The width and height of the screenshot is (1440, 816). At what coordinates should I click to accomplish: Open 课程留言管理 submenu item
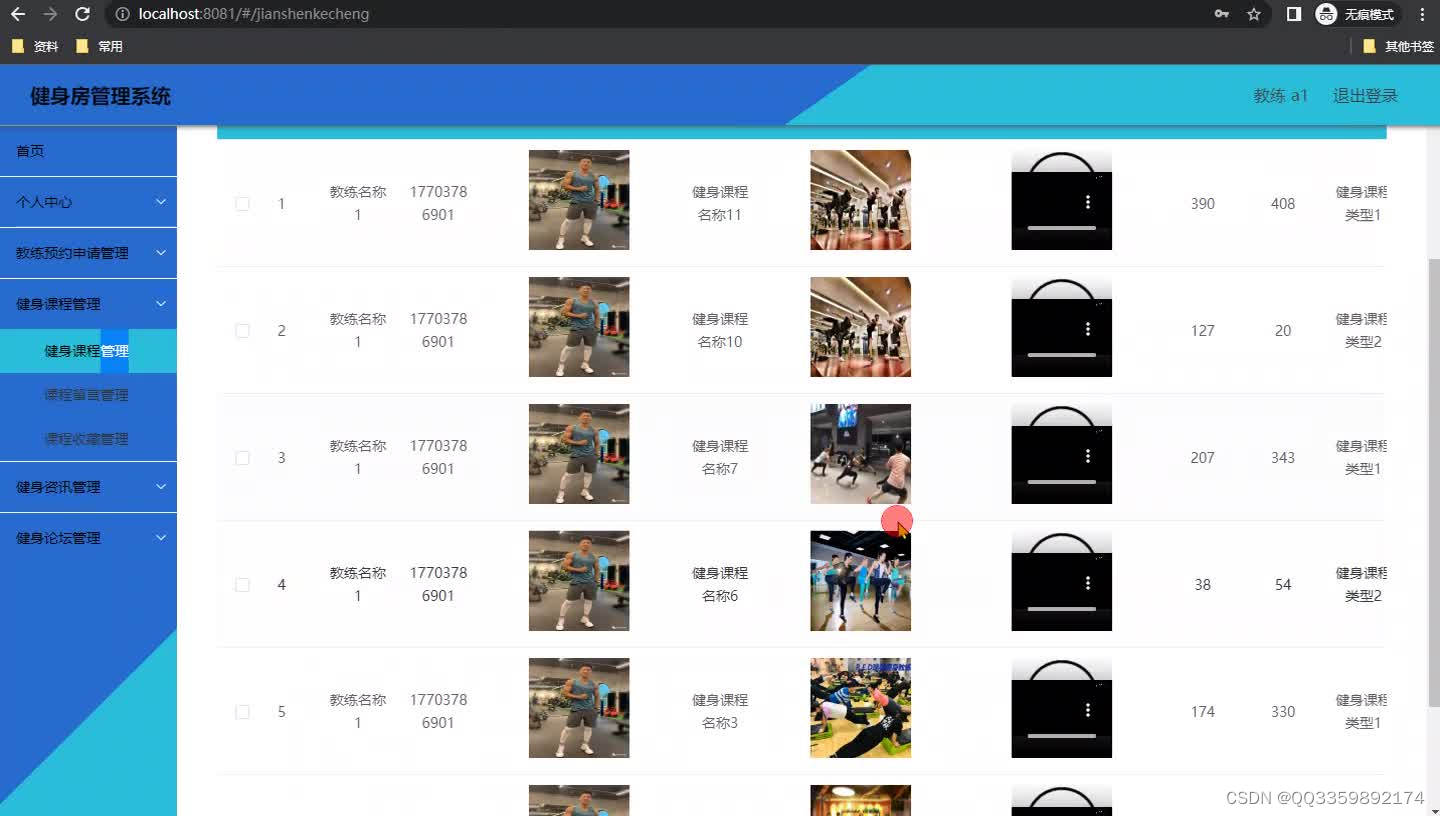click(x=88, y=395)
